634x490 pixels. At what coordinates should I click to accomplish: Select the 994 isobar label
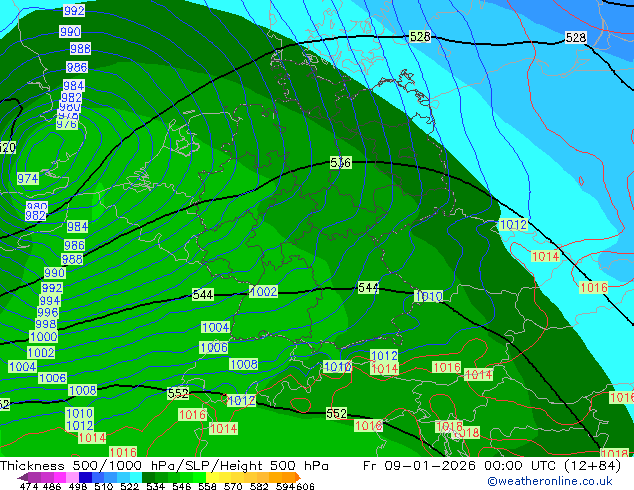pyautogui.click(x=50, y=301)
